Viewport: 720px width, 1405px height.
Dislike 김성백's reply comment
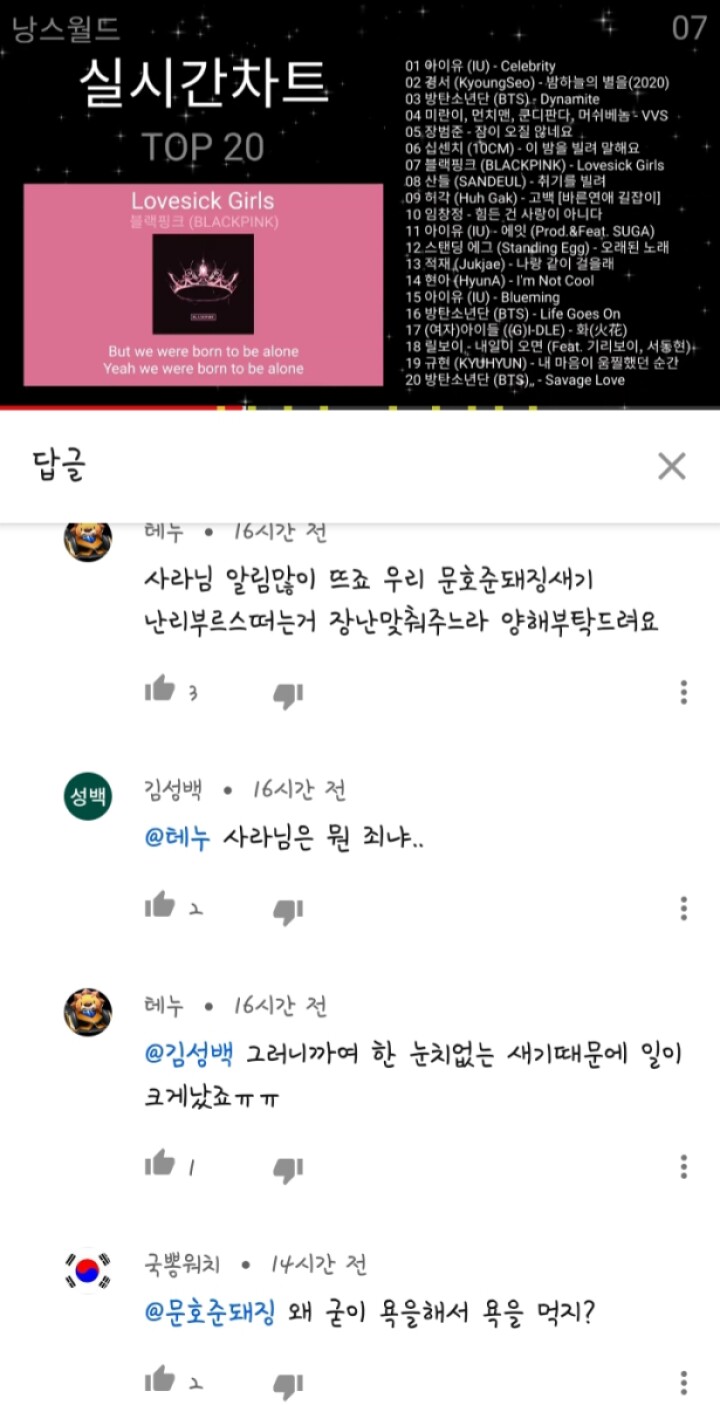[x=288, y=911]
